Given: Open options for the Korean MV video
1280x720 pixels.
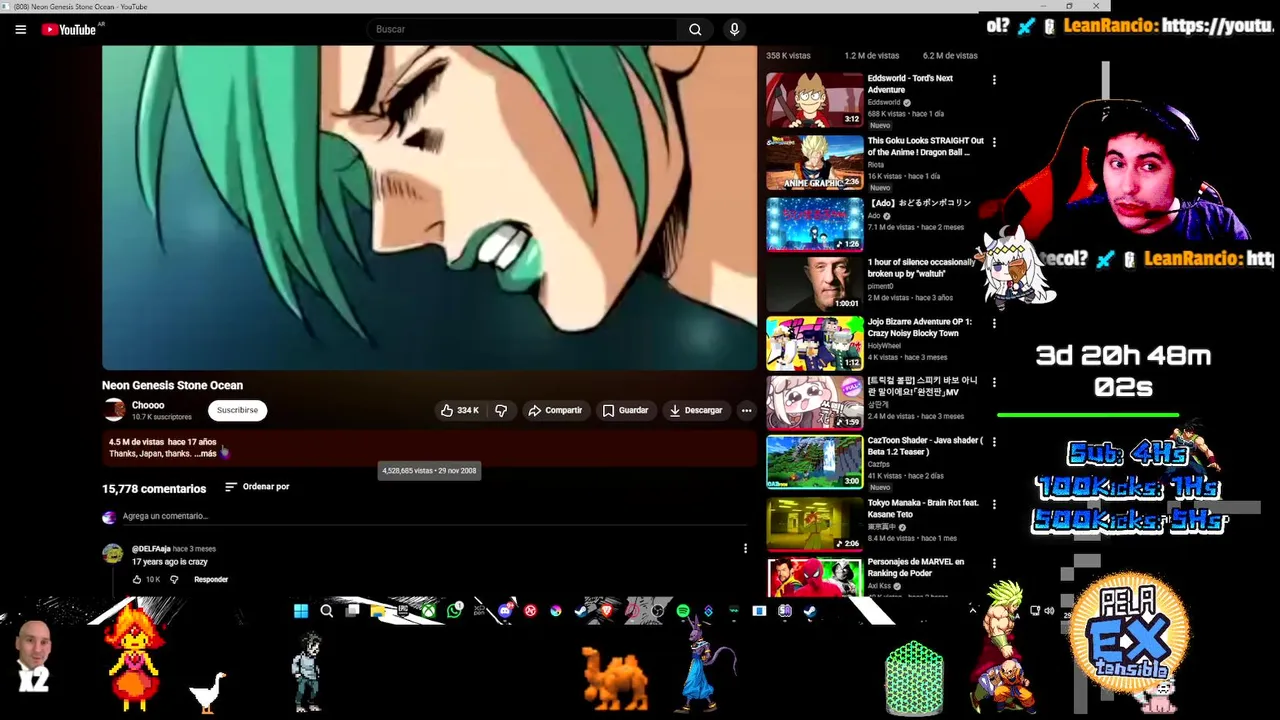Looking at the screenshot, I should tap(994, 382).
